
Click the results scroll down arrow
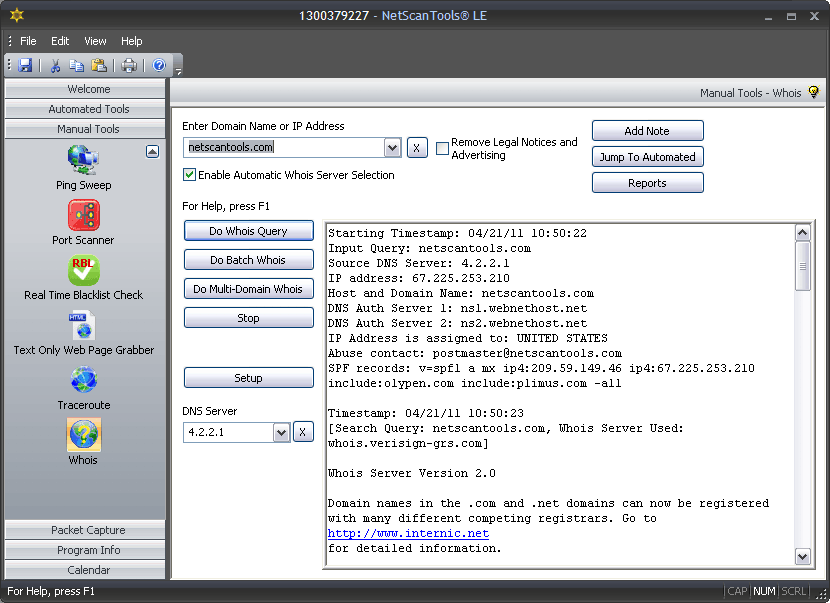coord(802,556)
